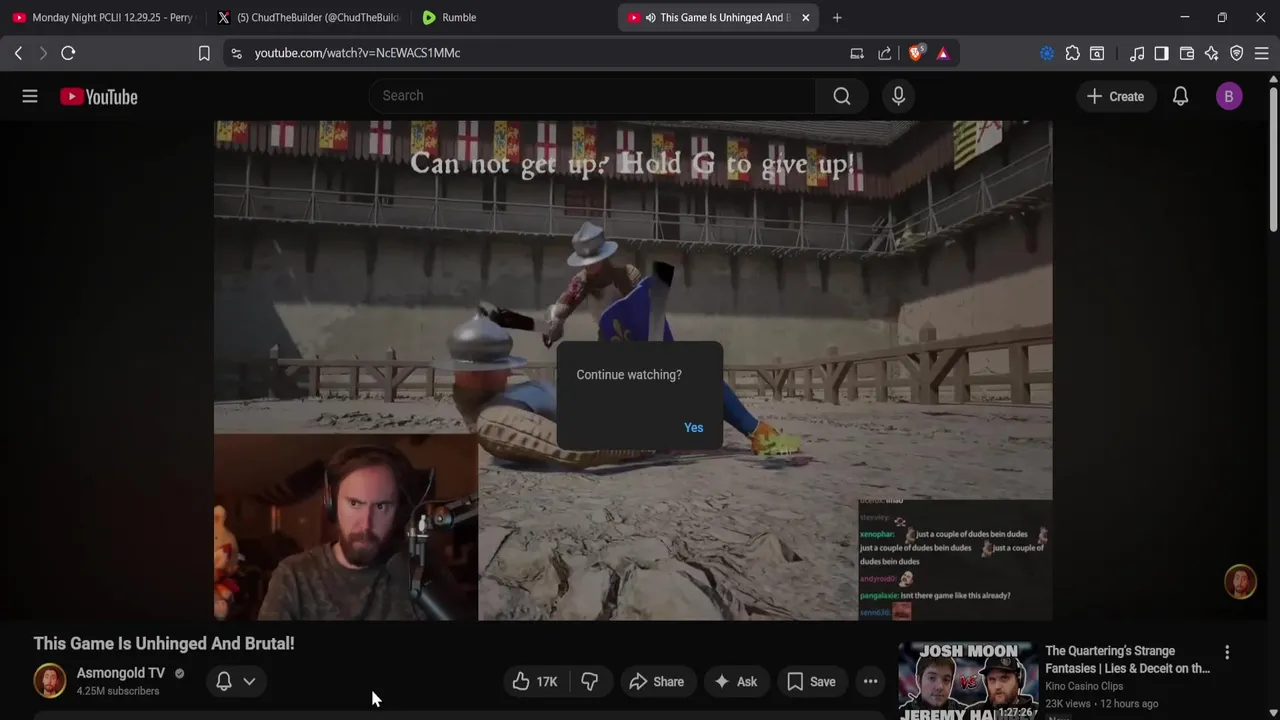
Task: Focus the YouTube search box
Action: (x=592, y=96)
